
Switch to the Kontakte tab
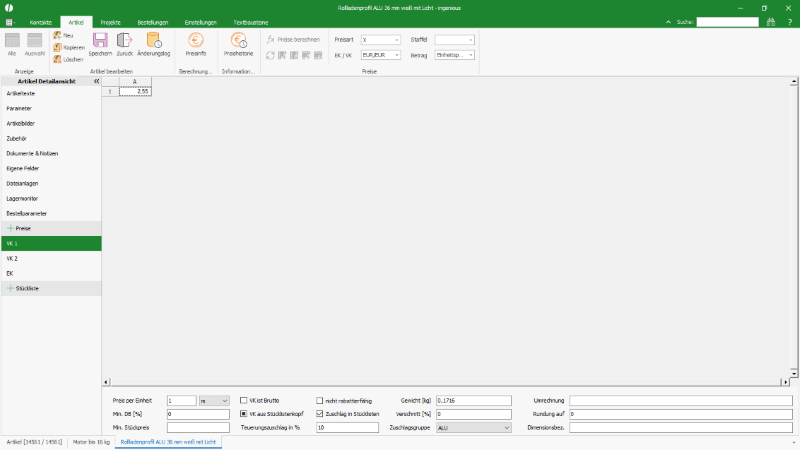(x=40, y=22)
